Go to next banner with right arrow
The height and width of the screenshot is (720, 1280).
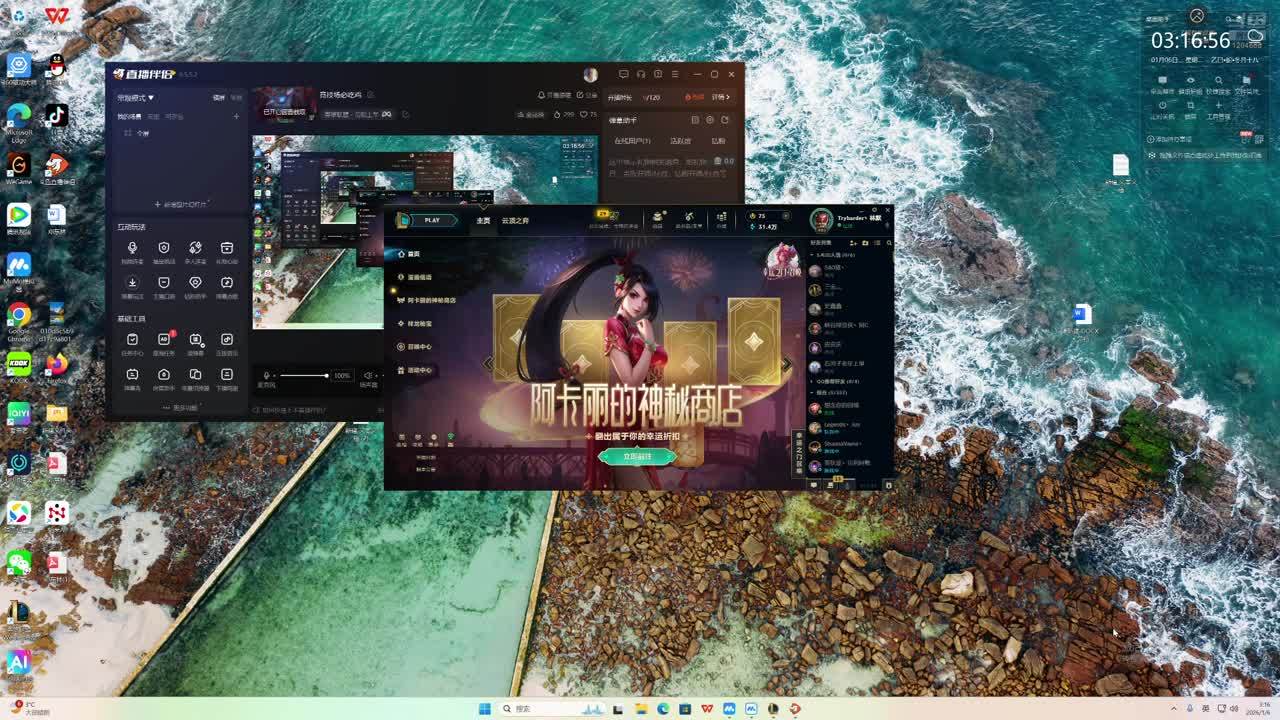click(x=787, y=364)
